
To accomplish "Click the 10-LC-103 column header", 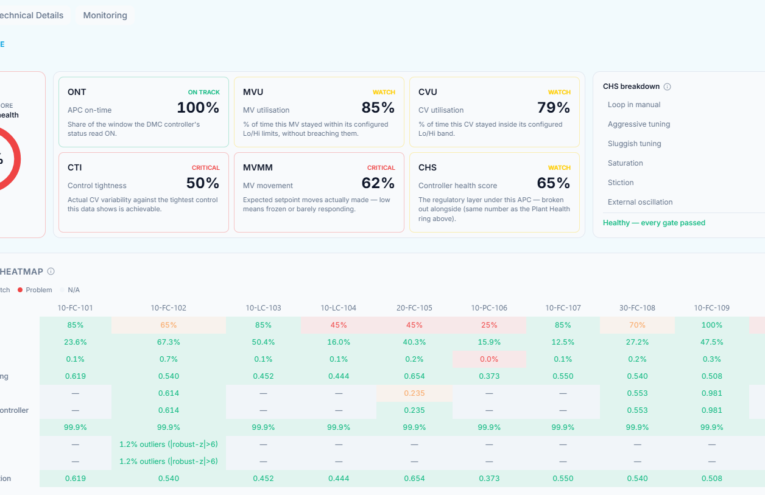I will (263, 308).
